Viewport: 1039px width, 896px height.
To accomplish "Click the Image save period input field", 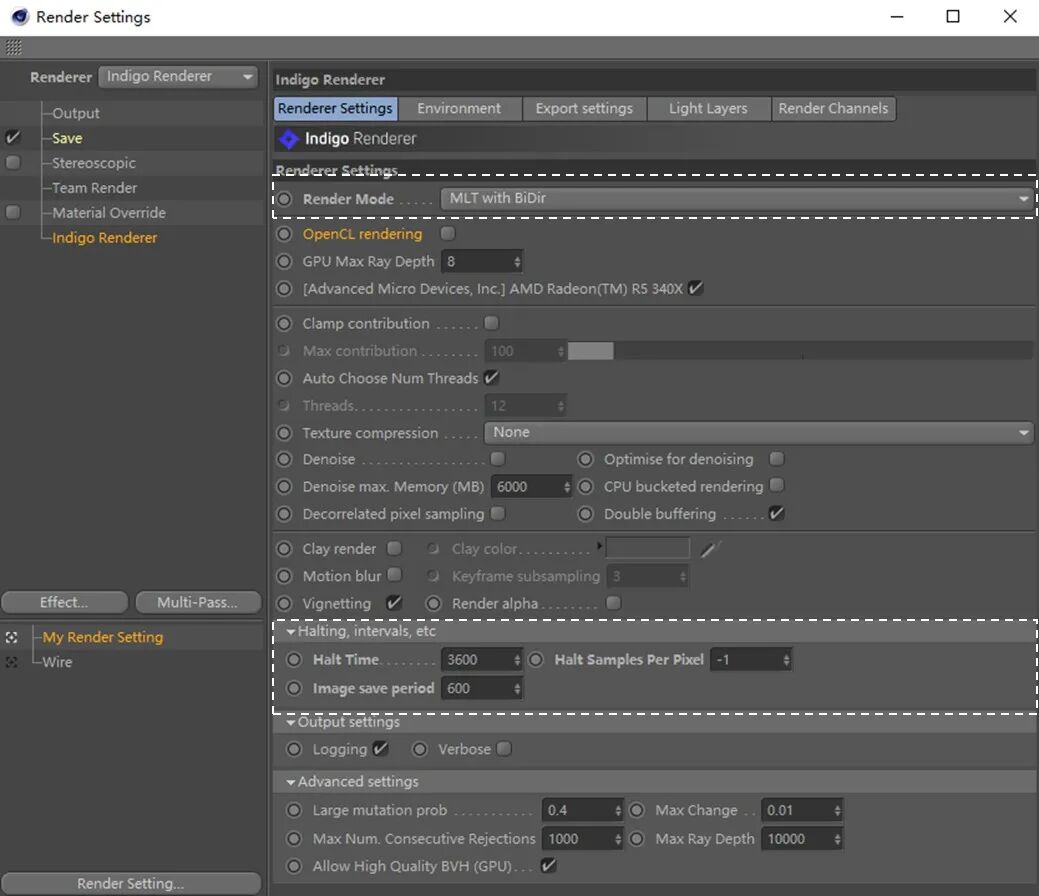I will point(475,688).
